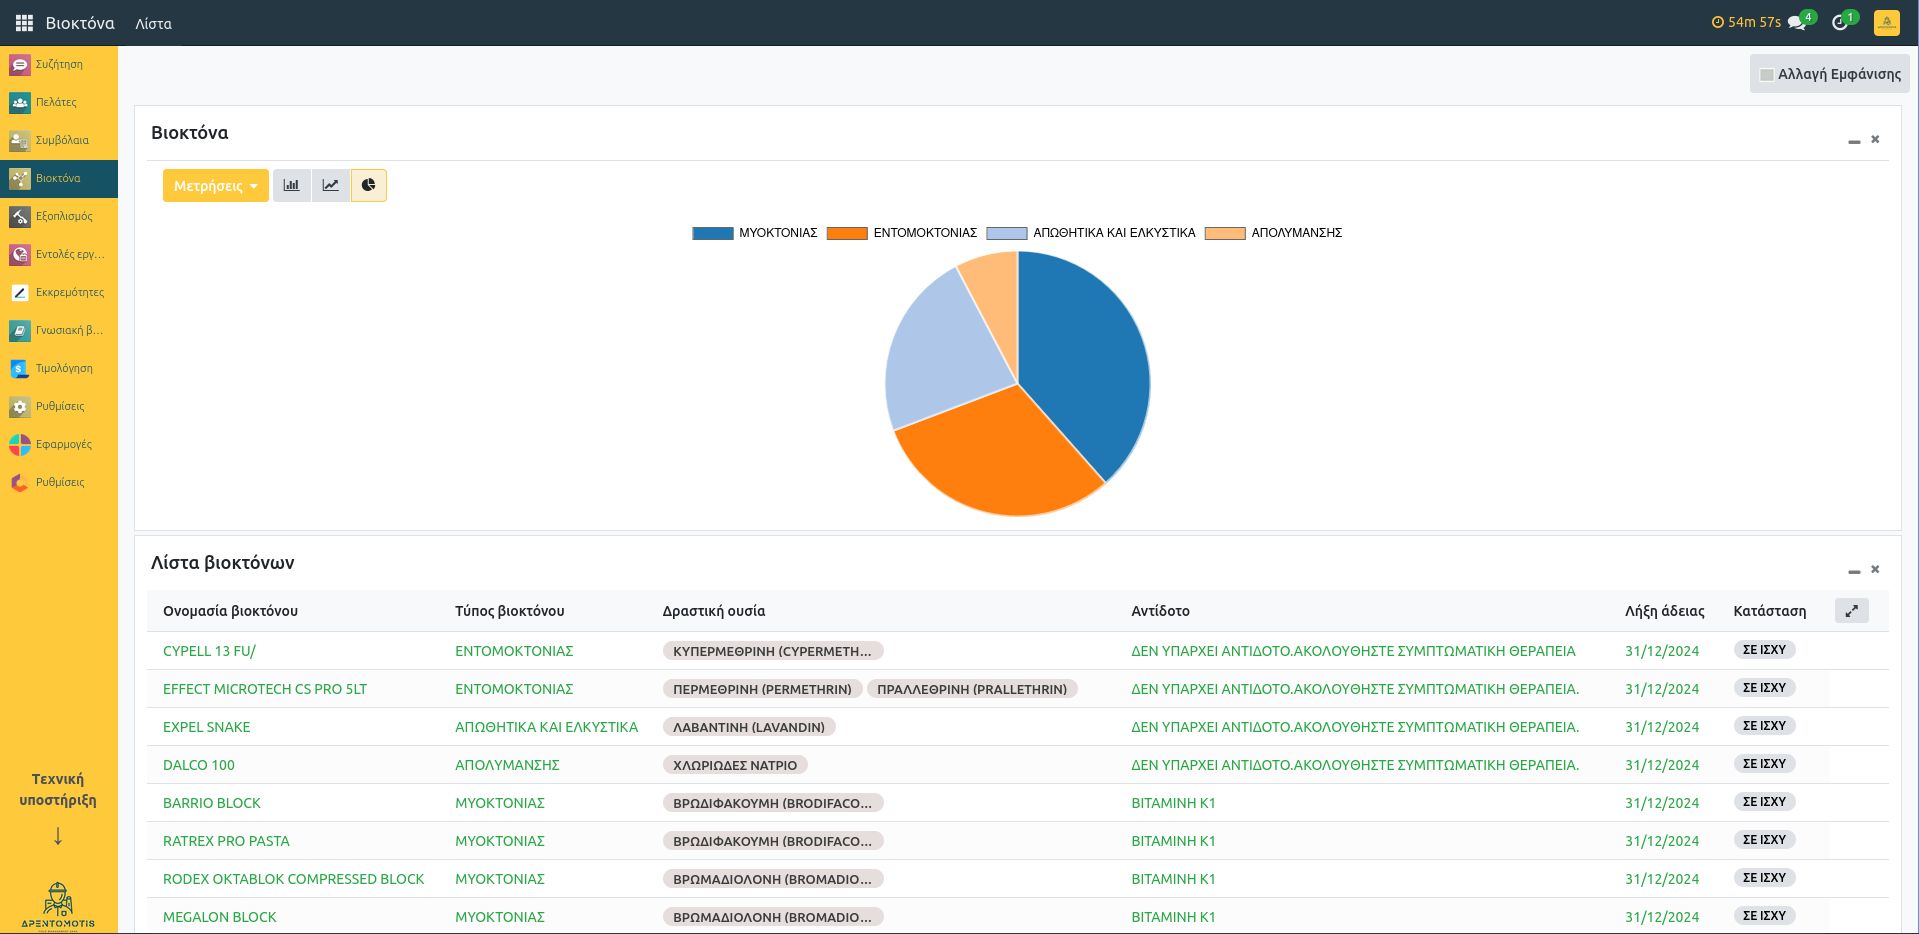Collapse the Λίστα βιοκτόνων panel
1919x934 pixels.
point(1854,571)
